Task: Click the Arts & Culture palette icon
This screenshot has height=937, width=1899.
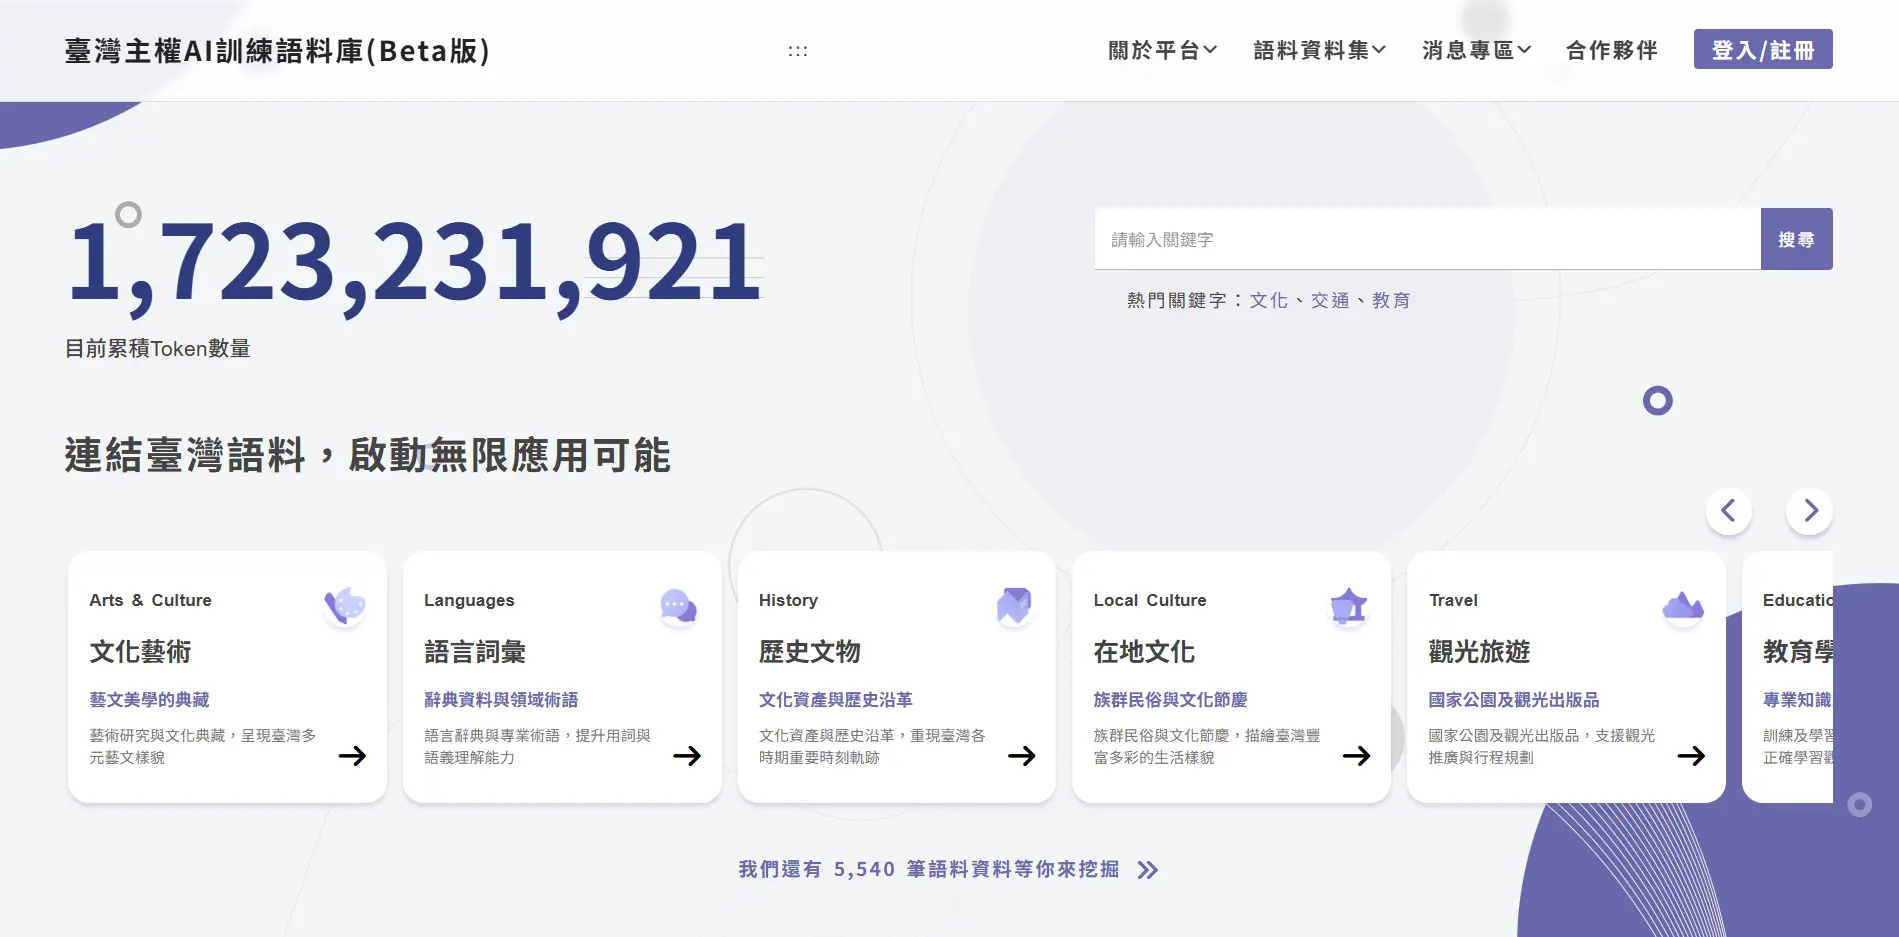Action: pyautogui.click(x=345, y=606)
